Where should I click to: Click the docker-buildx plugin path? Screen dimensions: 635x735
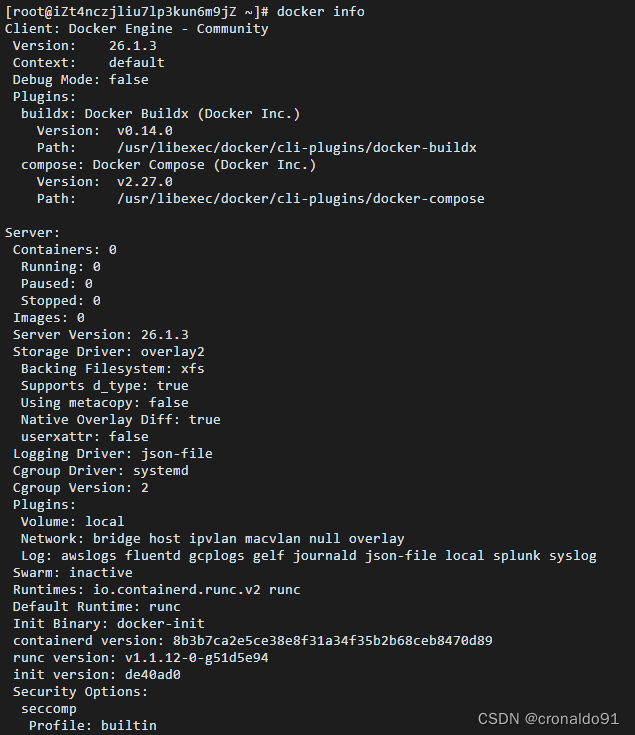coord(297,148)
